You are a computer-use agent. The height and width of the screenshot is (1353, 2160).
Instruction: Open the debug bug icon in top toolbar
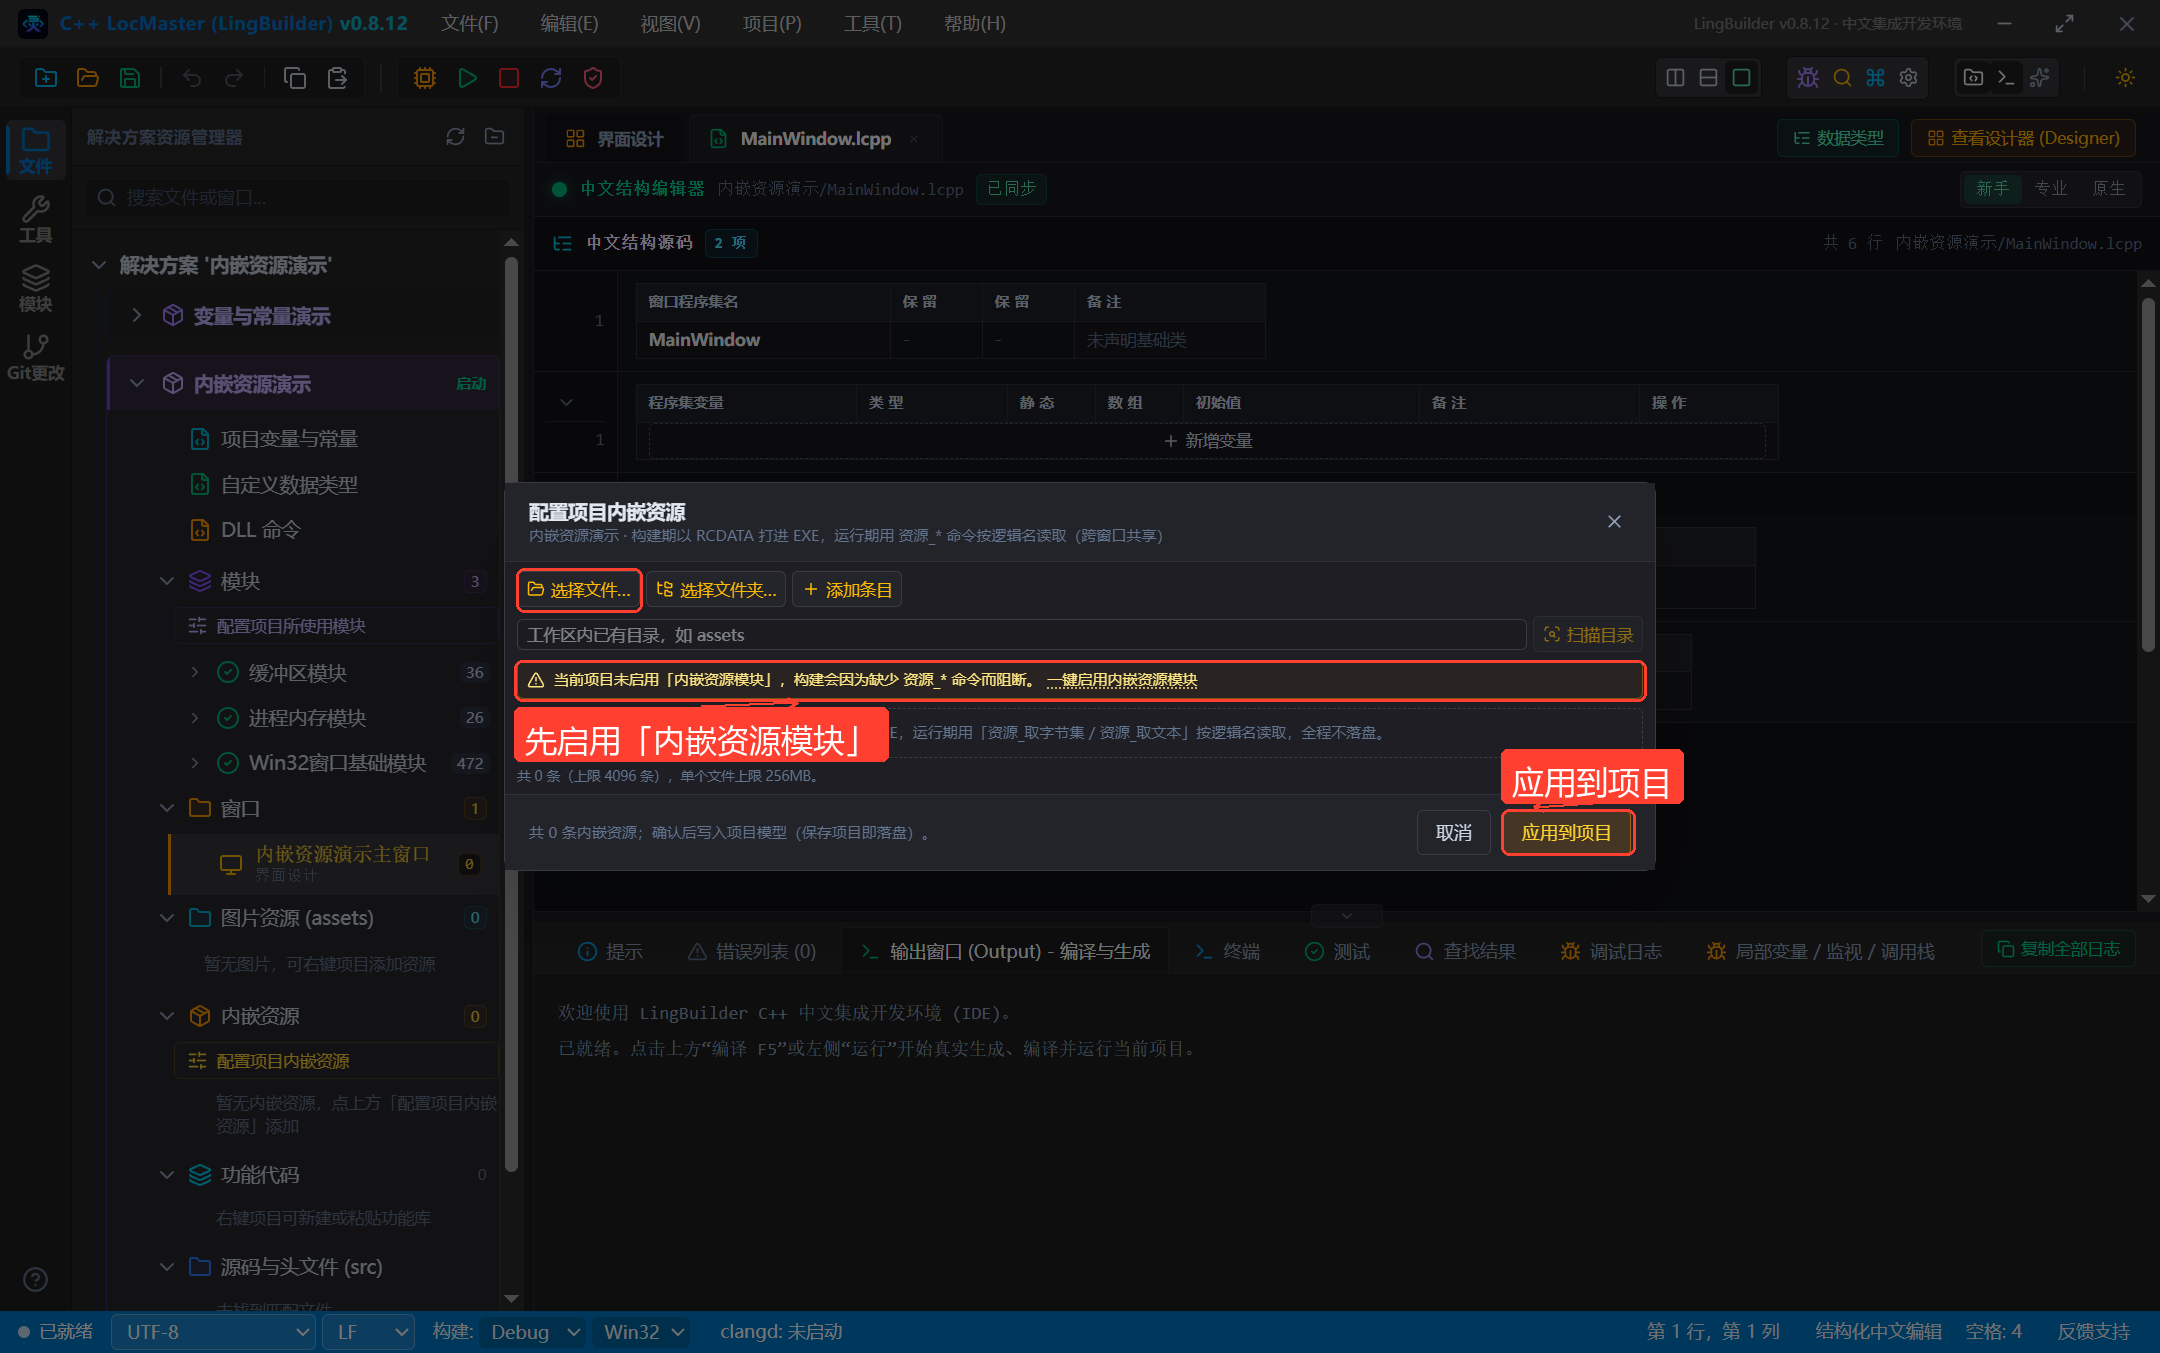pos(1808,78)
